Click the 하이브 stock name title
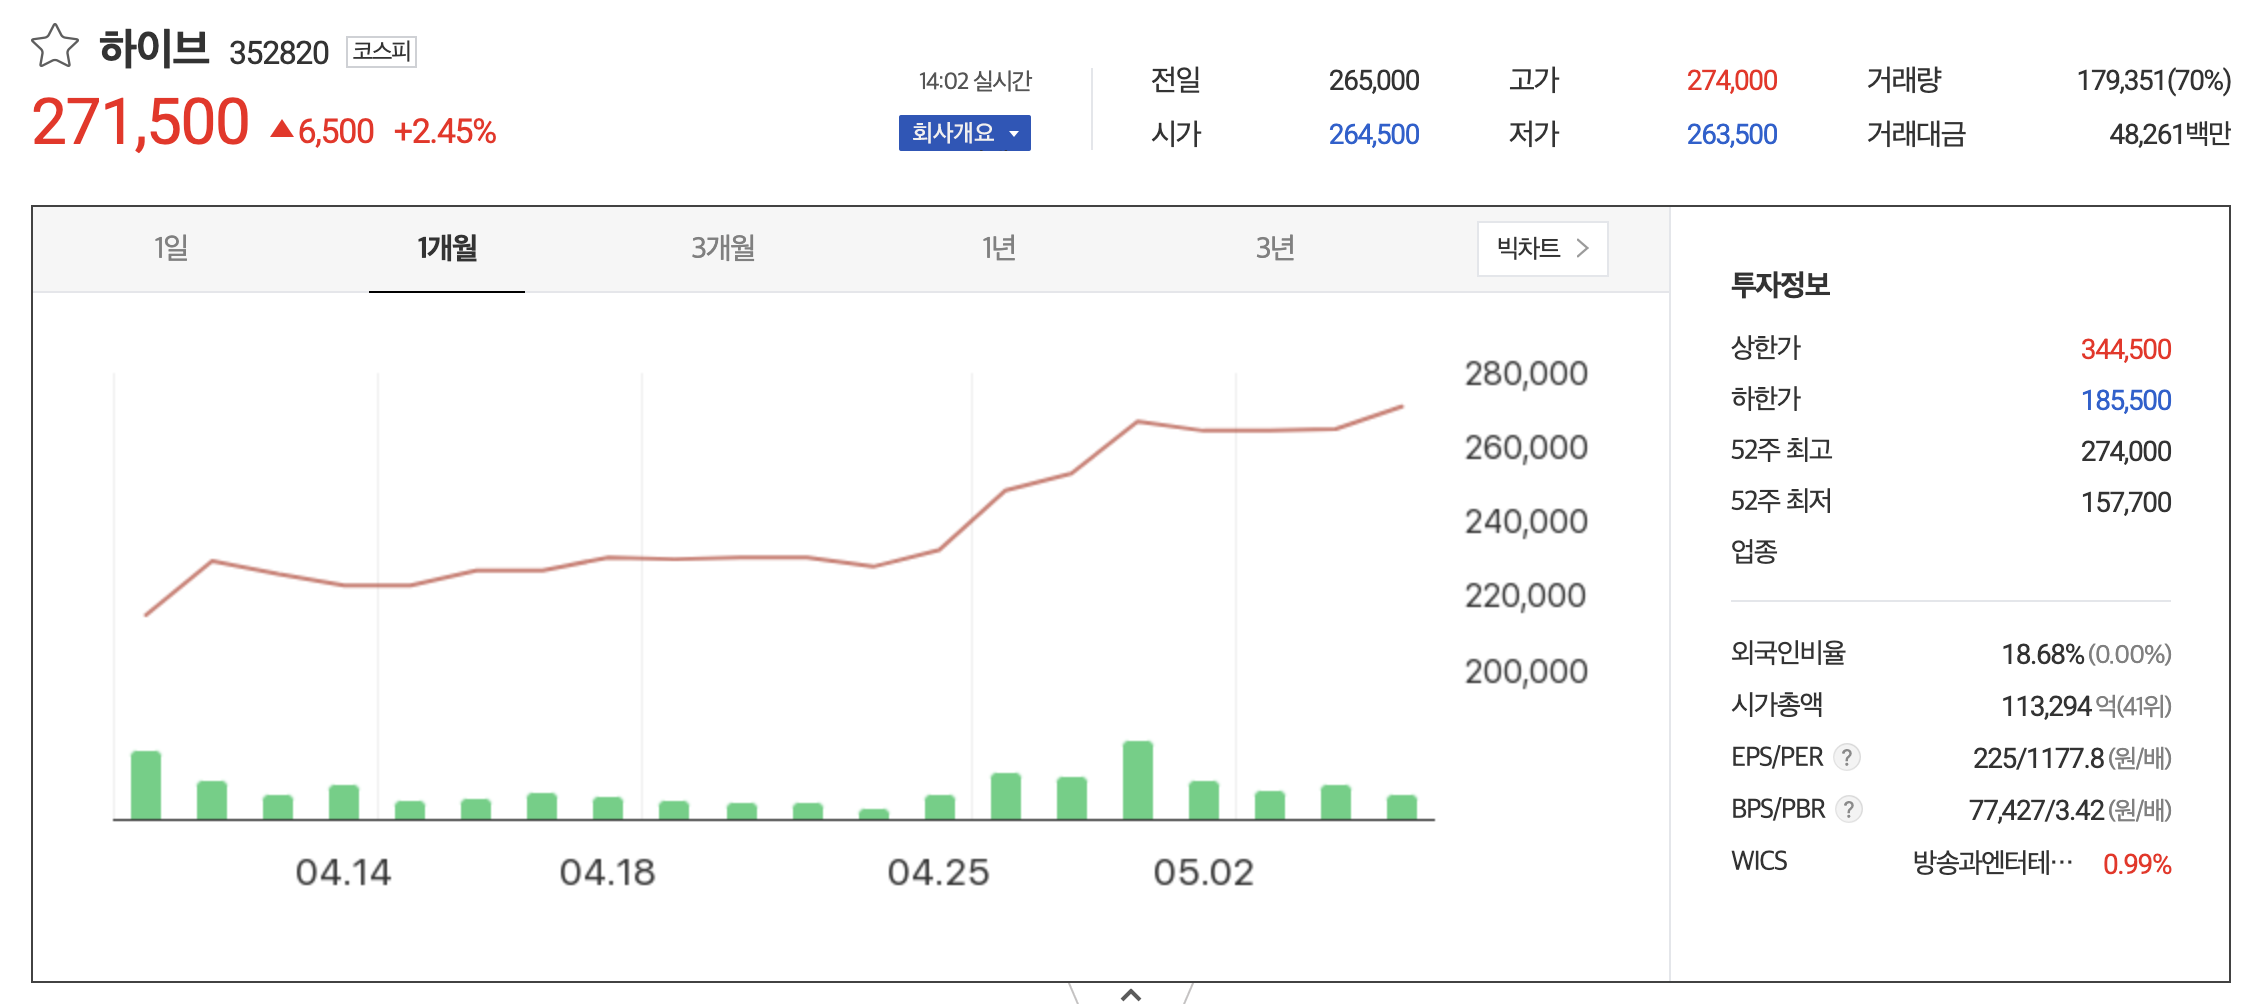The height and width of the screenshot is (1004, 2258). coord(154,49)
